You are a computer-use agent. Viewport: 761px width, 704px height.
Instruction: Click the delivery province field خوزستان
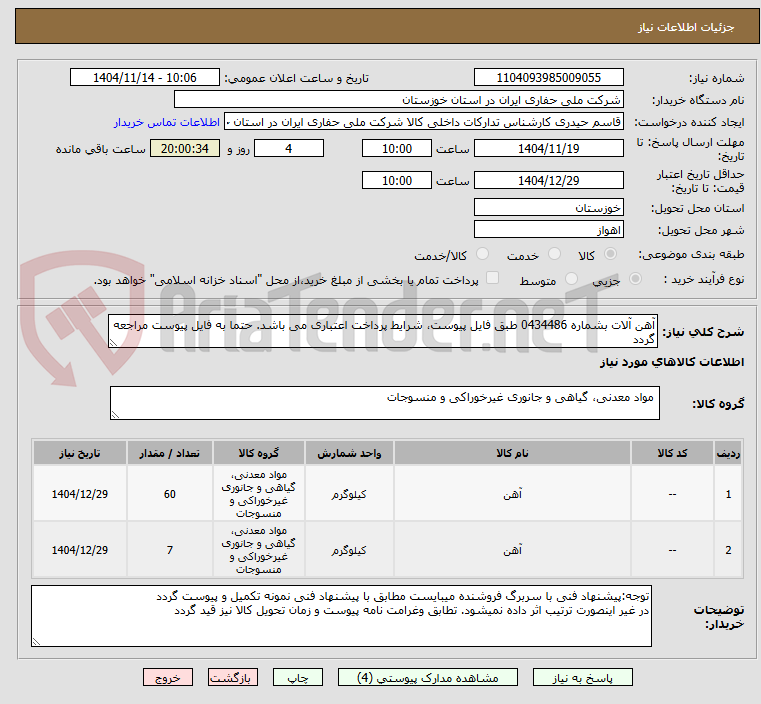click(548, 208)
